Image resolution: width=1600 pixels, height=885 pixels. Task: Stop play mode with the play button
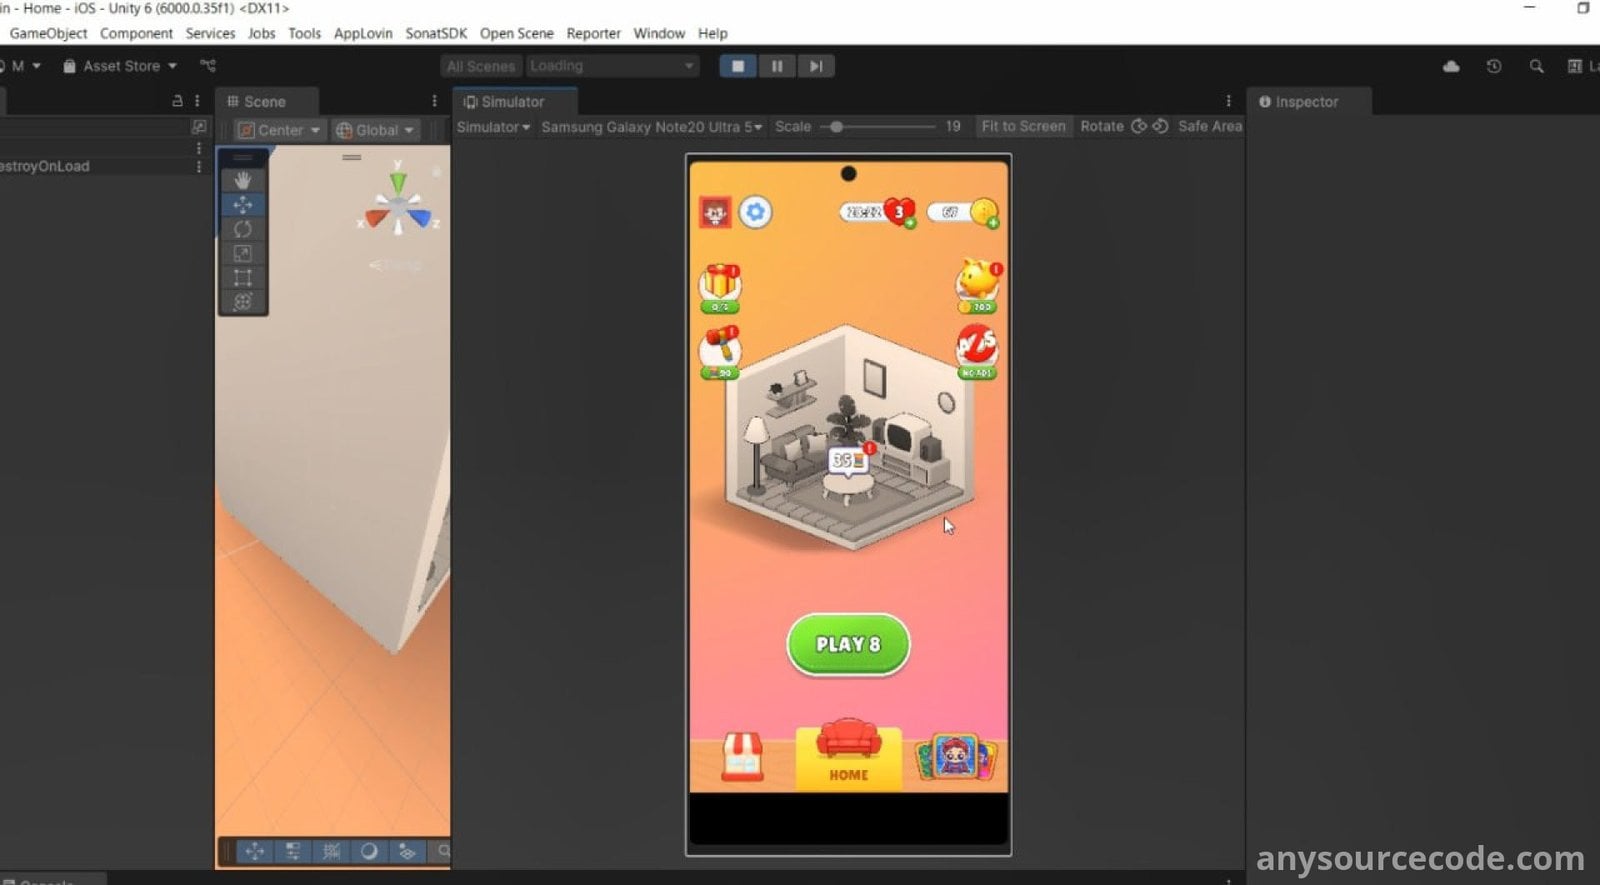(x=737, y=66)
